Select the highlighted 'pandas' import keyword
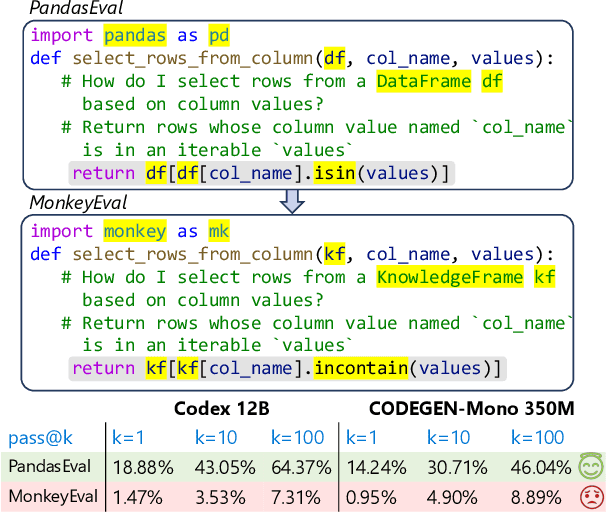 [136, 36]
